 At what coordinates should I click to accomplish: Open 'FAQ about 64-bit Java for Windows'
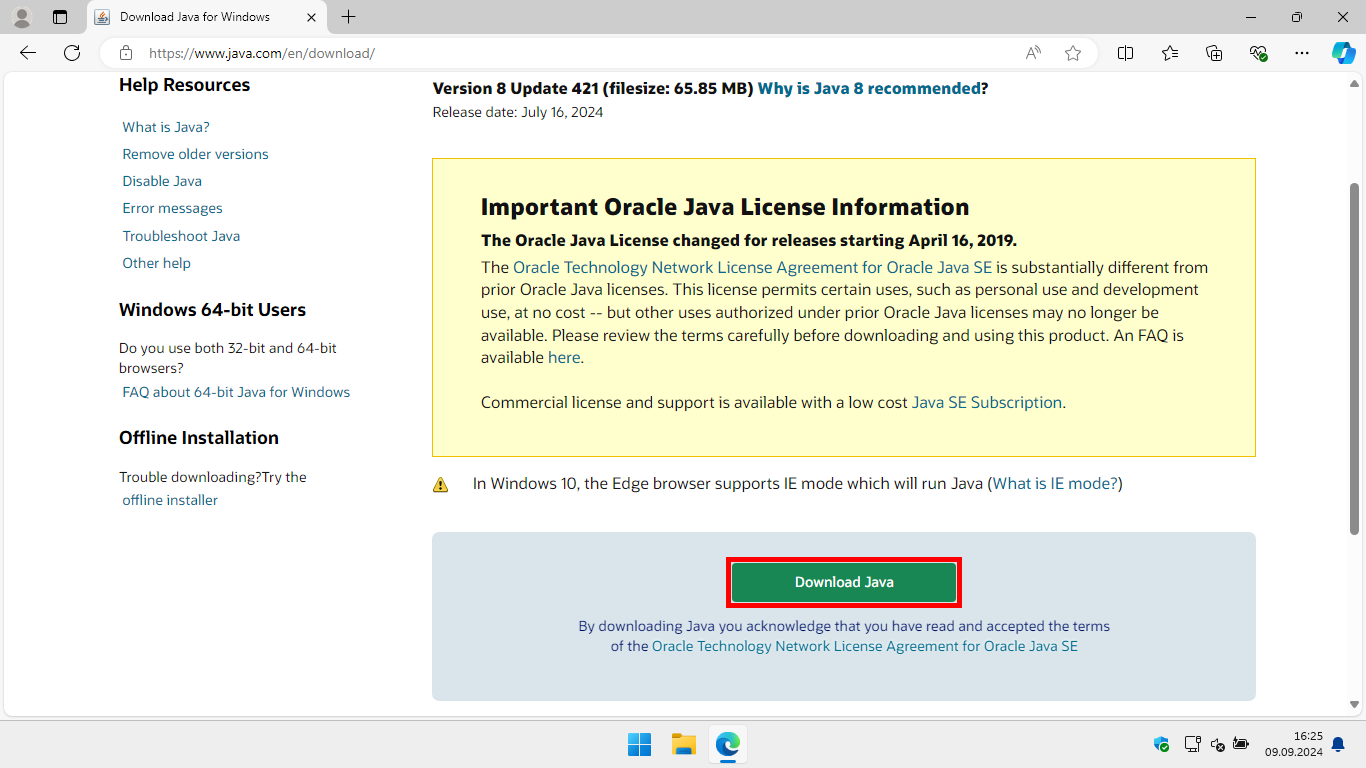[x=236, y=392]
